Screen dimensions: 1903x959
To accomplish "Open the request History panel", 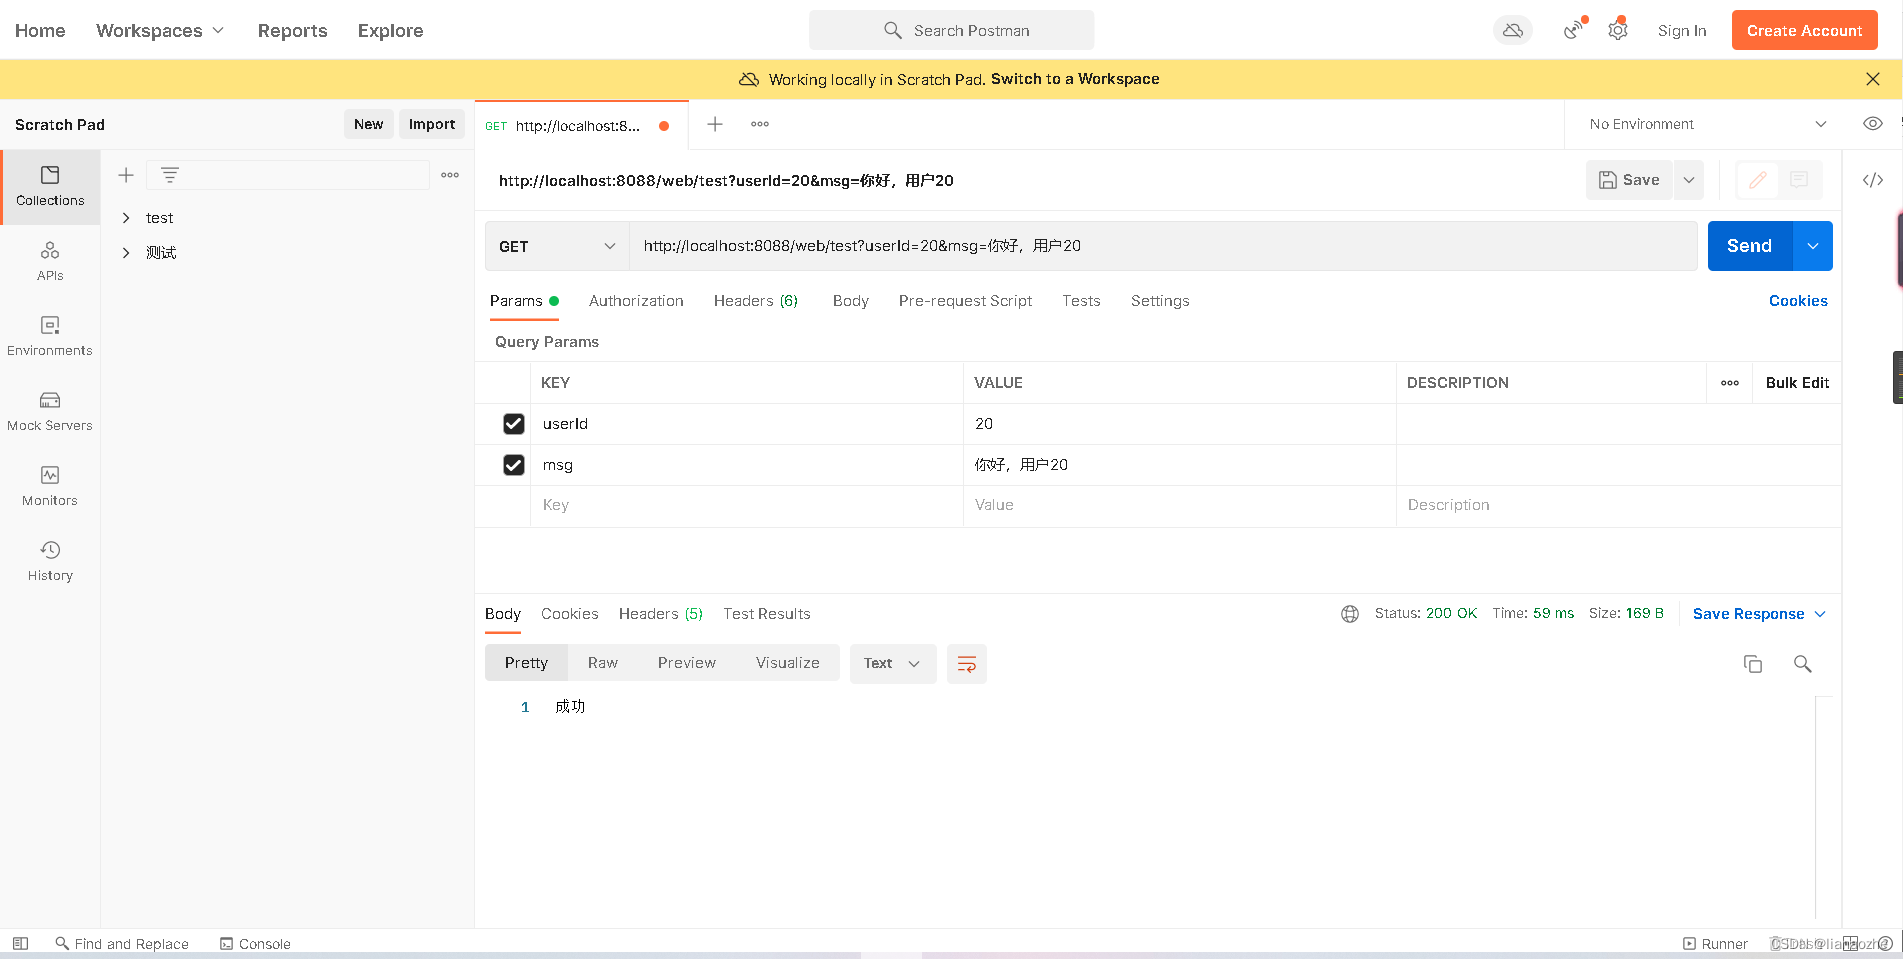I will tap(50, 561).
